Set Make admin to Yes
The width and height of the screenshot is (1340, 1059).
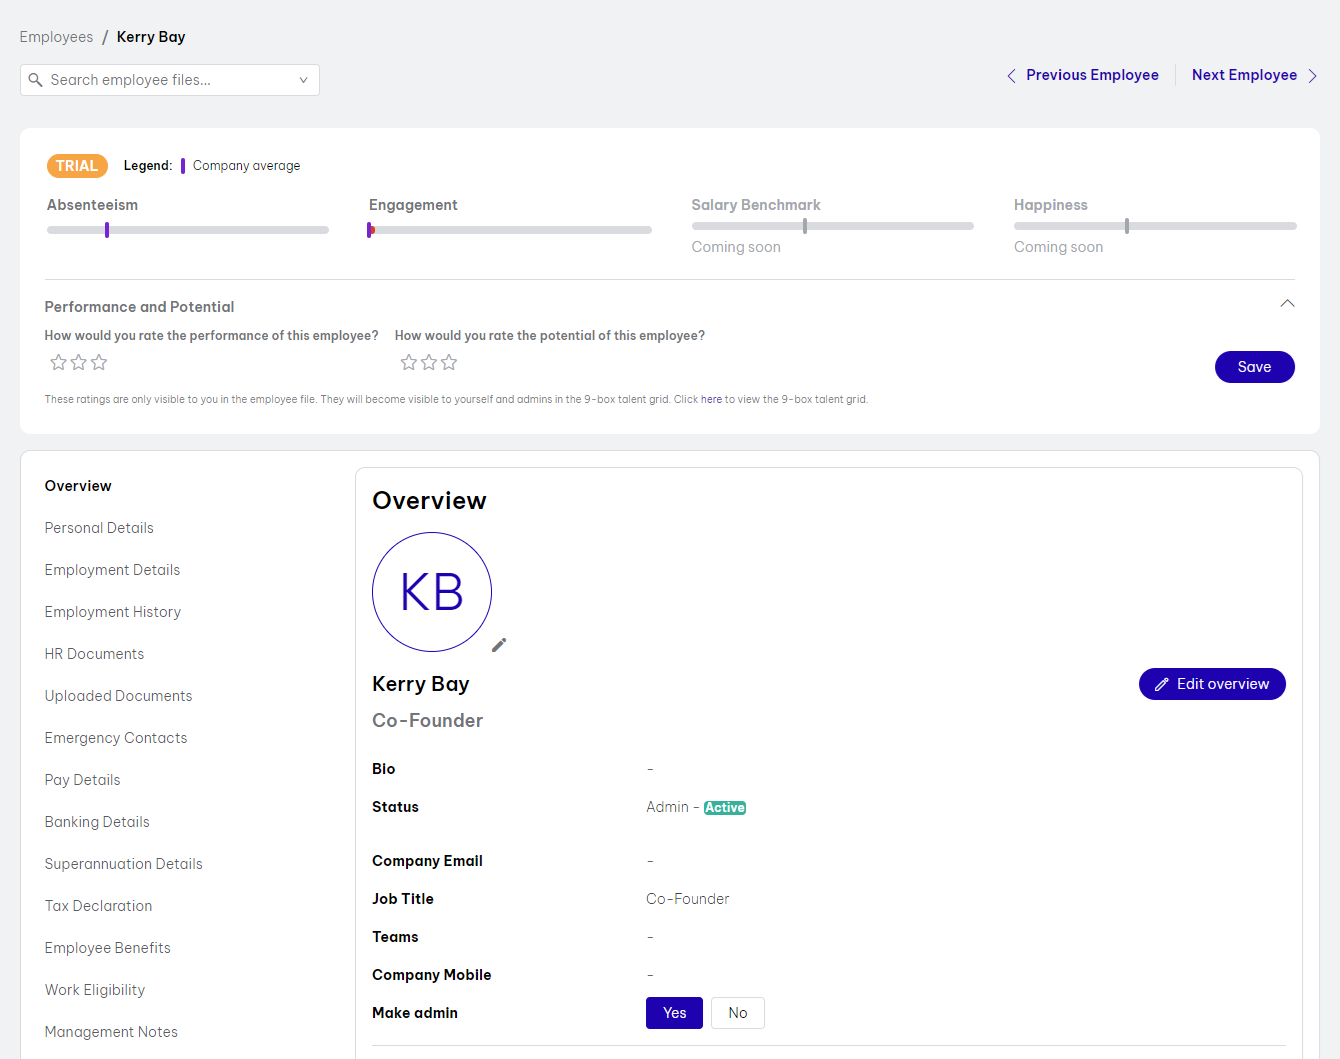(674, 1013)
